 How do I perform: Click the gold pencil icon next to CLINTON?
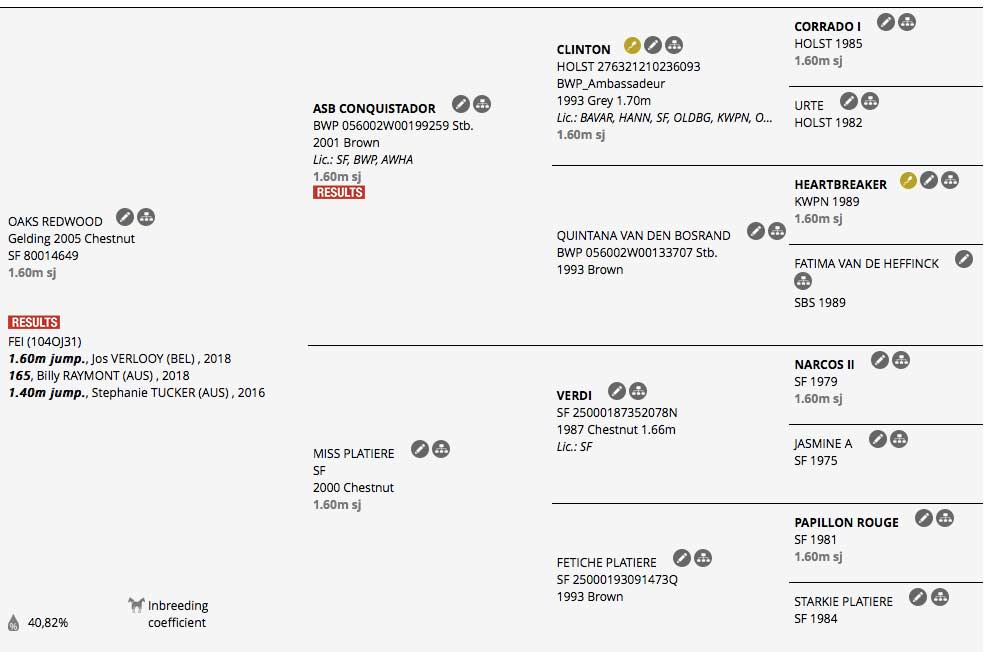pyautogui.click(x=632, y=45)
